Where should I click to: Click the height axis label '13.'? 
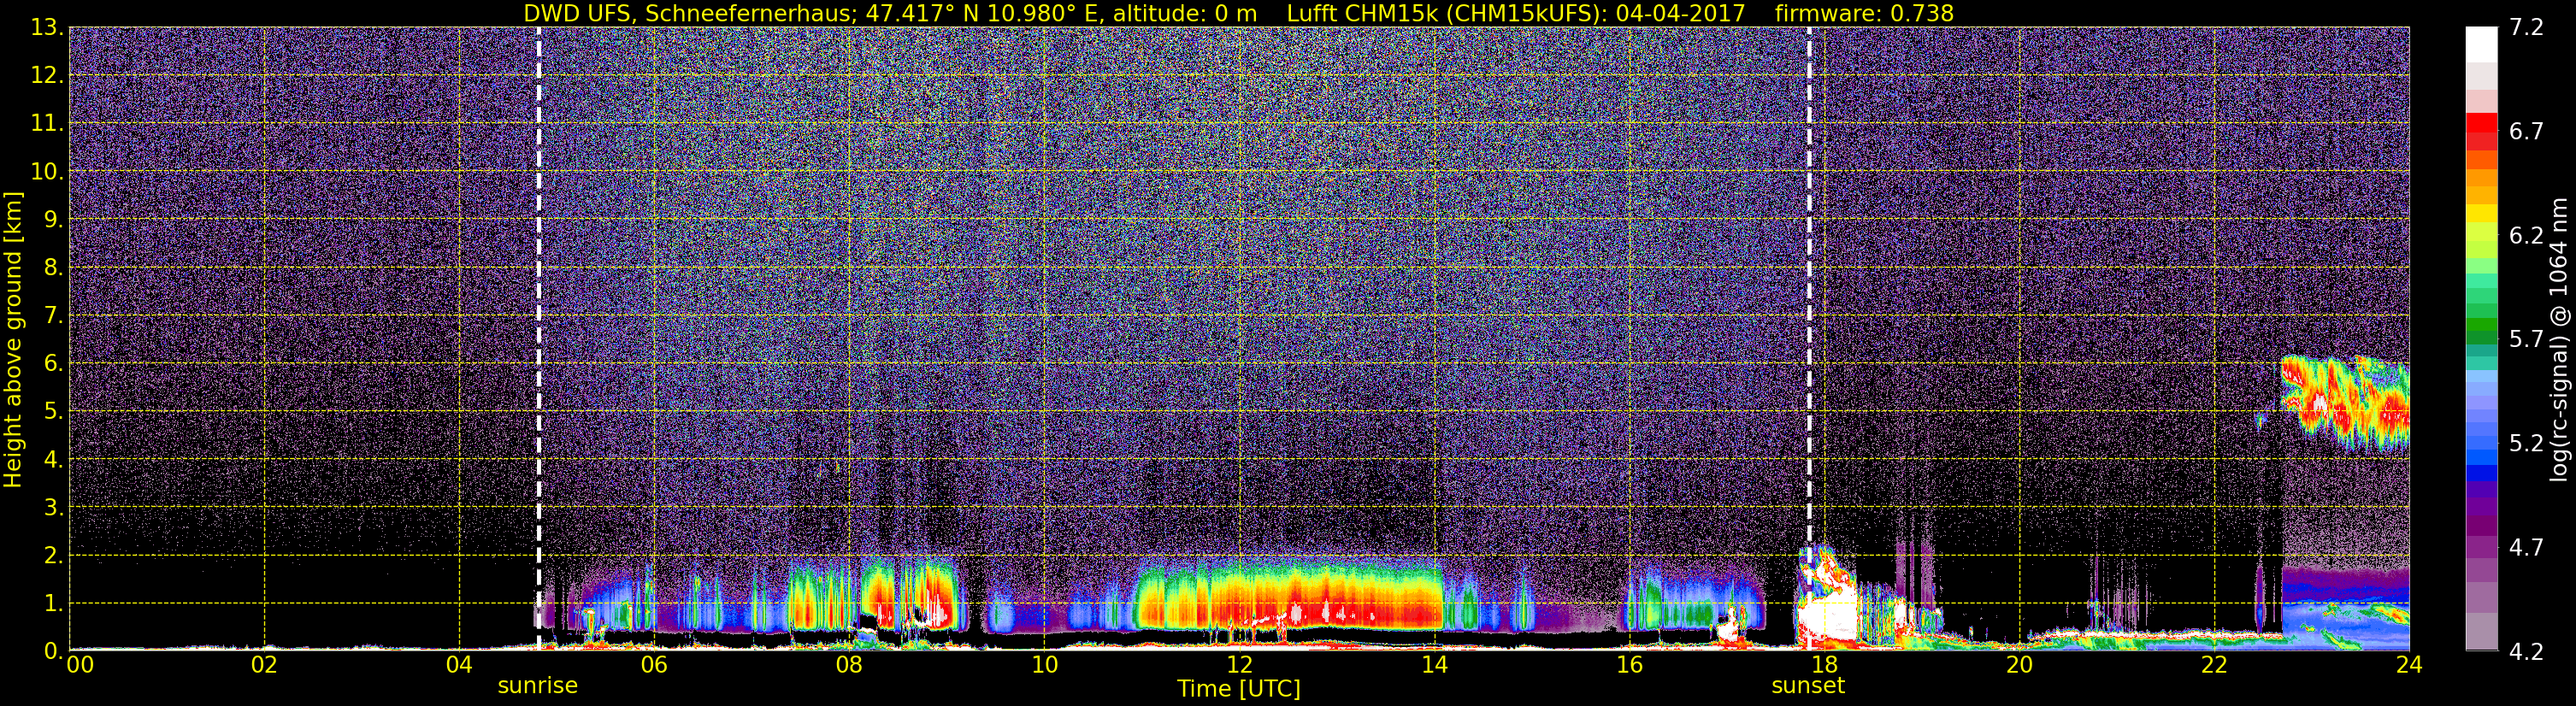click(x=47, y=27)
